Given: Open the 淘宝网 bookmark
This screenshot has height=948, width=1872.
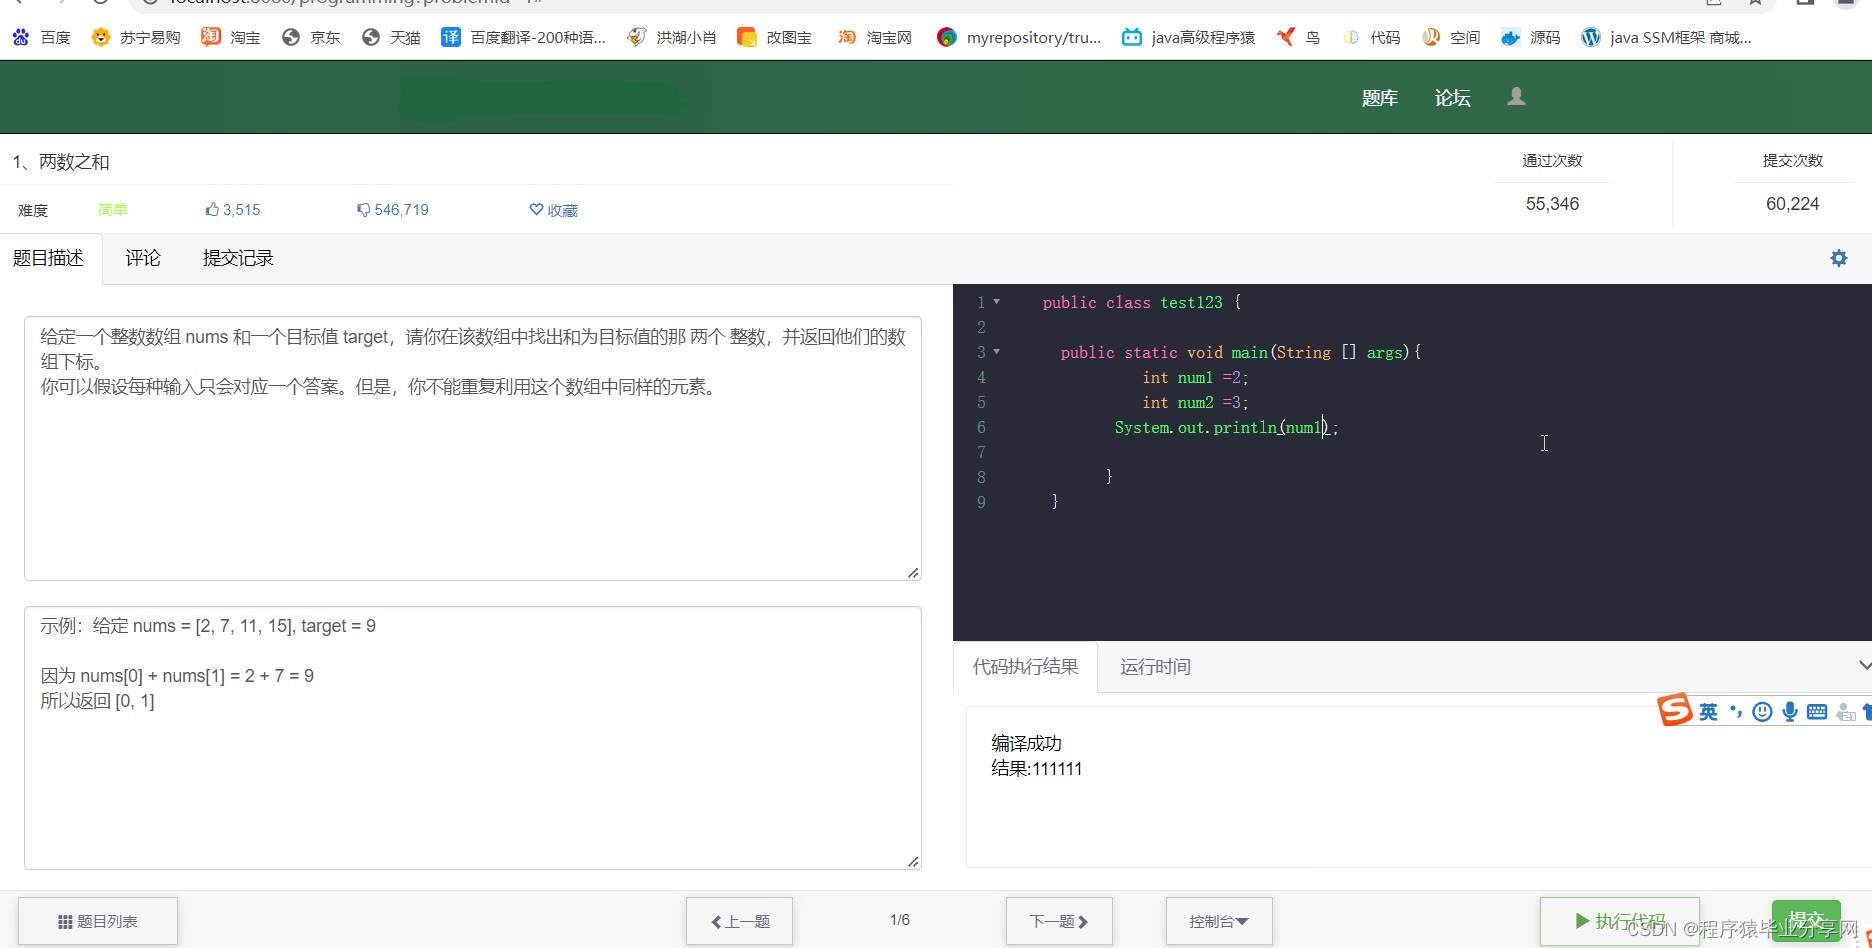Looking at the screenshot, I should point(874,37).
